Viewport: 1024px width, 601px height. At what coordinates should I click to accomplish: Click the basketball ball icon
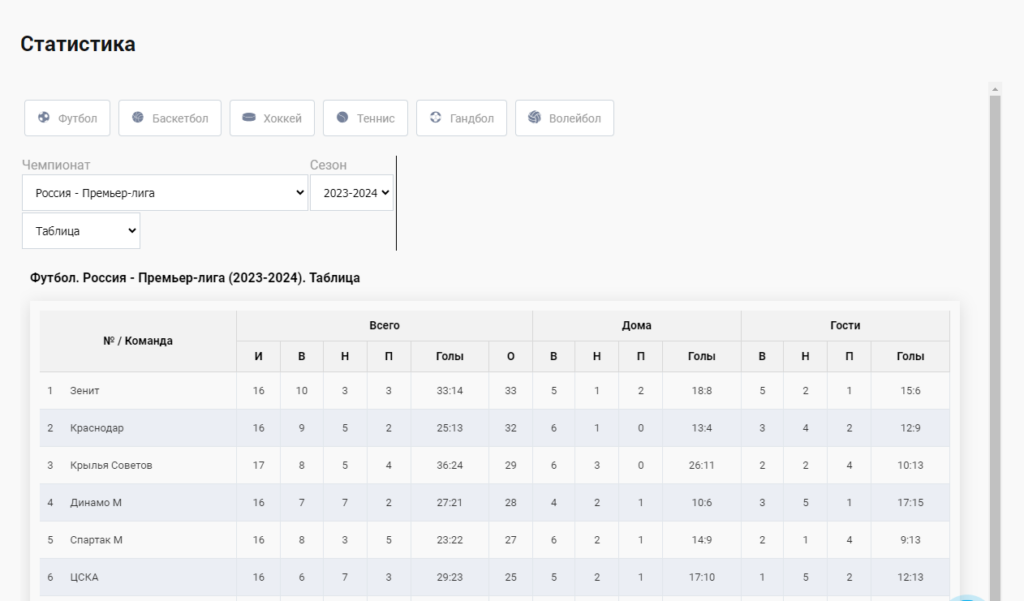click(x=138, y=118)
